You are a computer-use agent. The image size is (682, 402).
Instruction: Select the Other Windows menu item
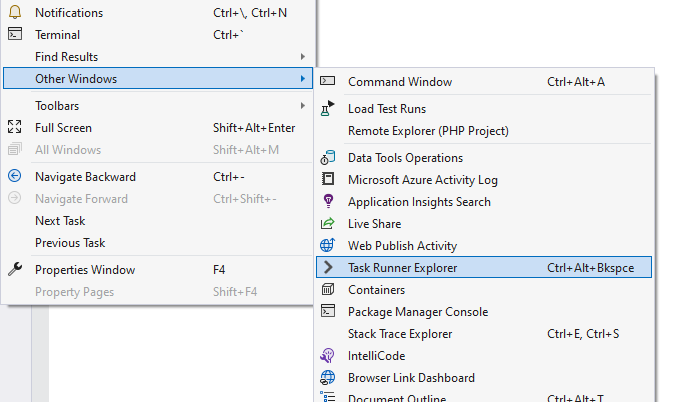(x=158, y=78)
